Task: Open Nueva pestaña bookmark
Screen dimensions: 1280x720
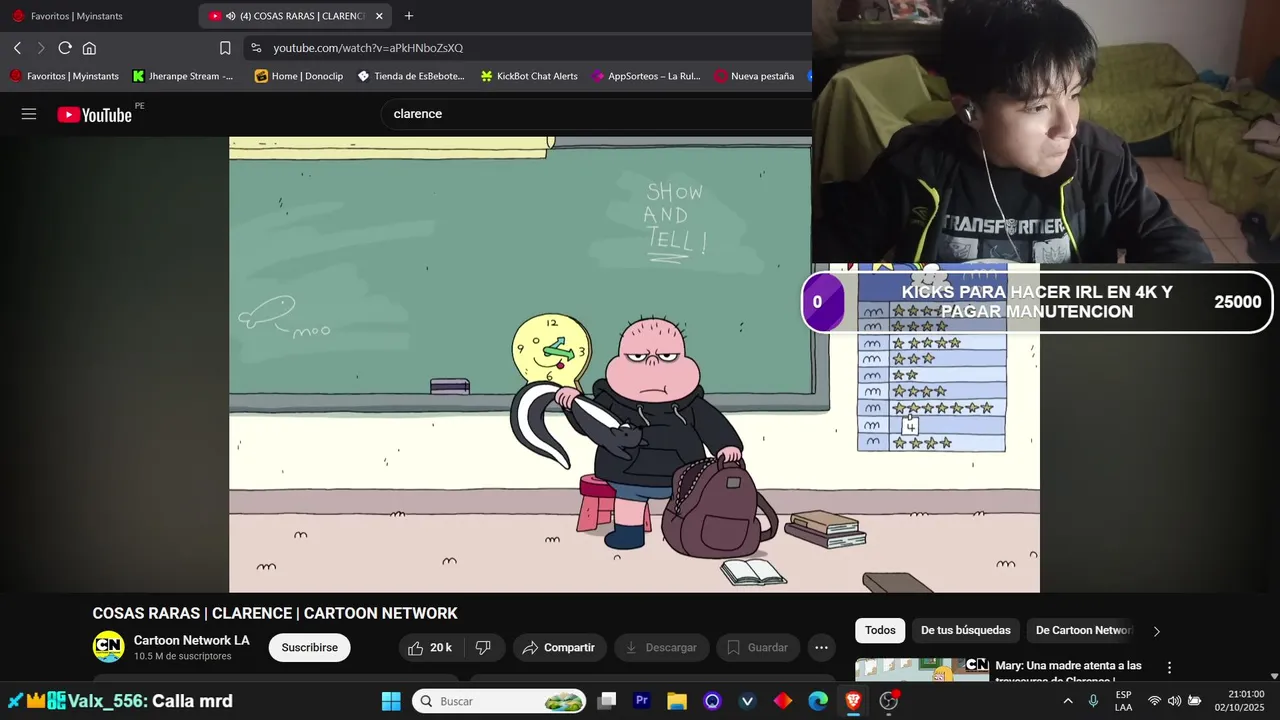Action: click(x=754, y=76)
